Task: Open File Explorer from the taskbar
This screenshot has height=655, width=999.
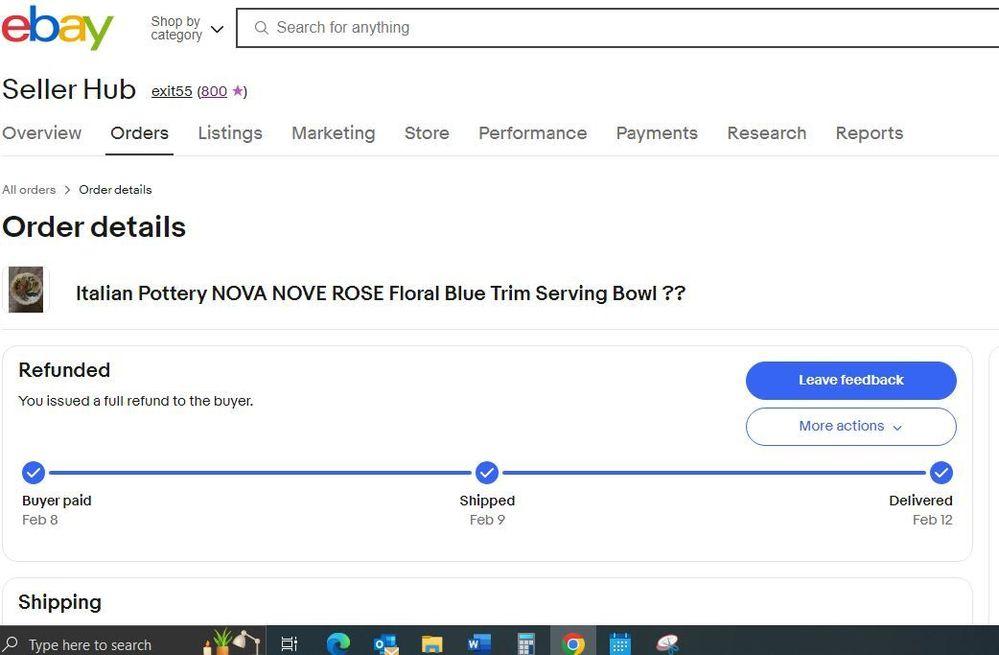Action: pyautogui.click(x=432, y=644)
